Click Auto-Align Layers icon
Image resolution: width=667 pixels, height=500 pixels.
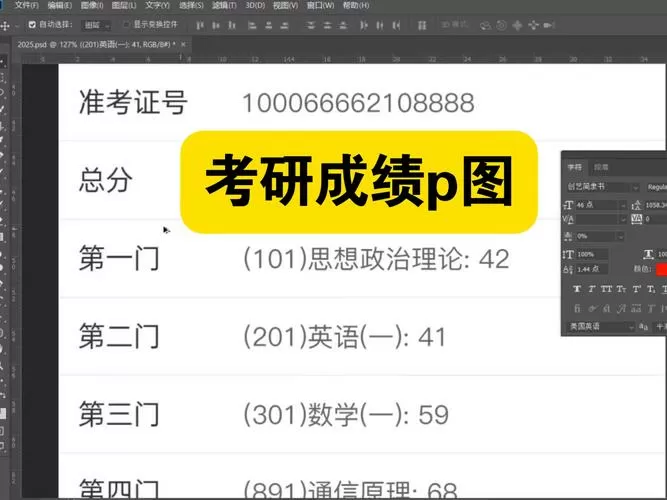point(422,26)
